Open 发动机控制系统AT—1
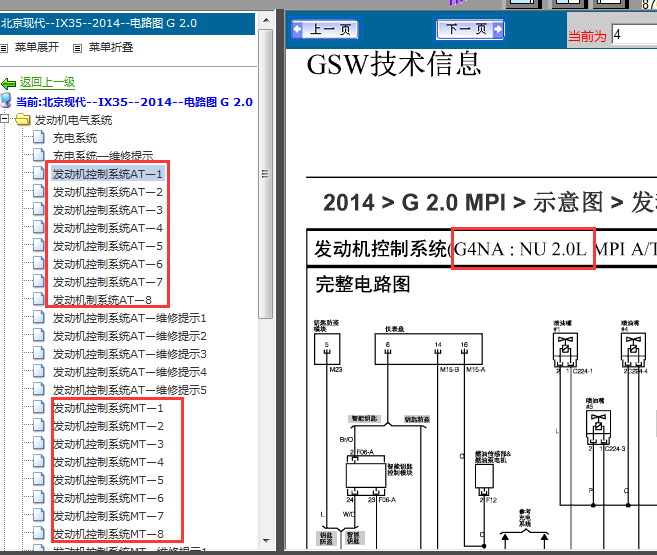The image size is (657, 555). click(108, 174)
